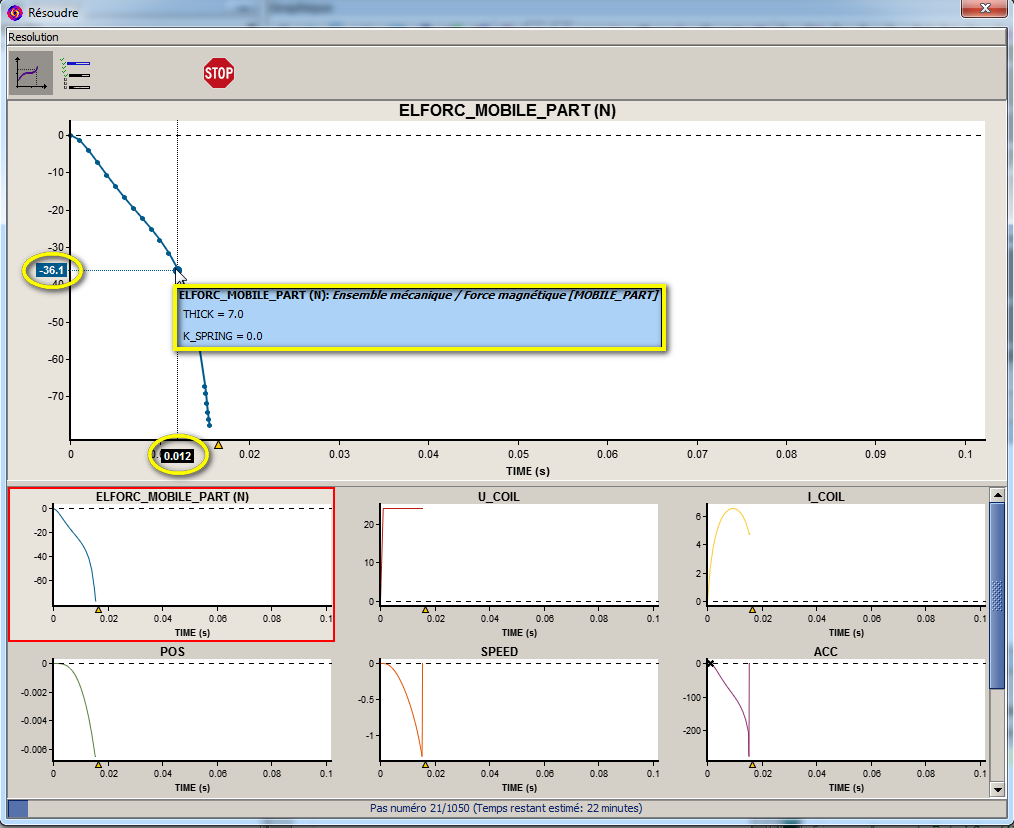The height and width of the screenshot is (828, 1014).
Task: Select the curve graph view icon
Action: tap(31, 74)
